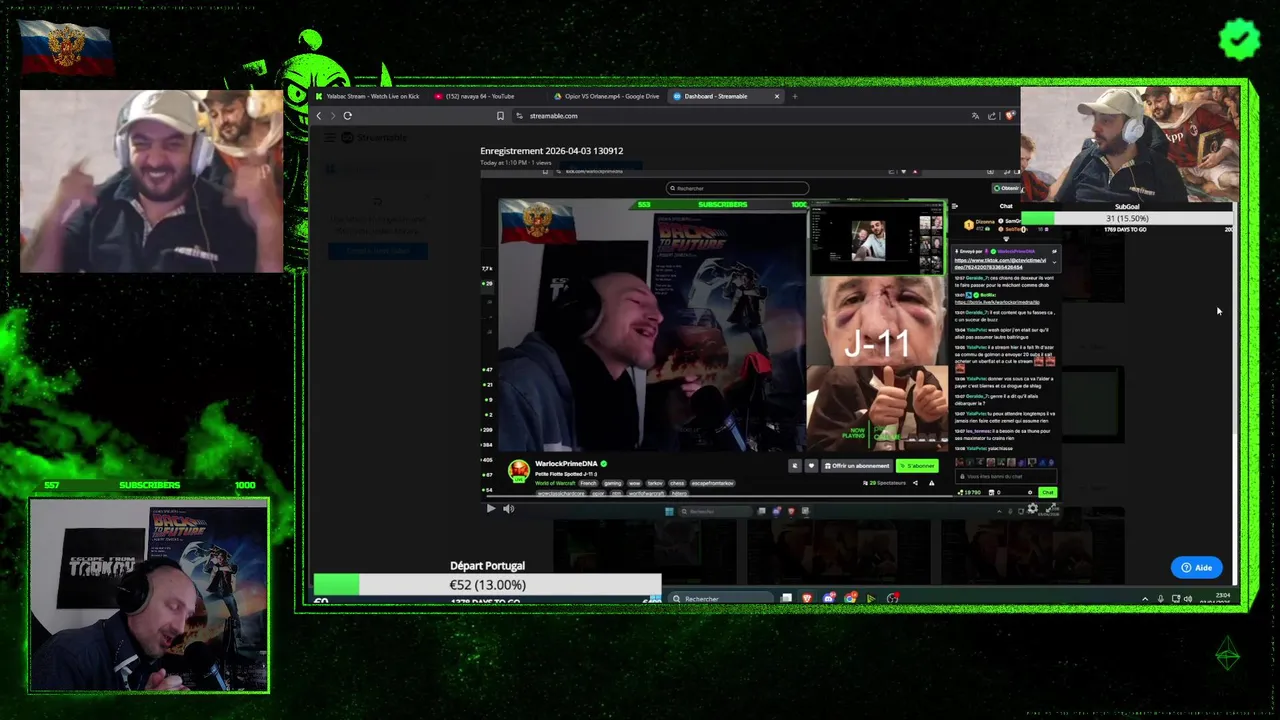Open the Streamable hamburger menu
This screenshot has height=720, width=1280.
pos(330,138)
